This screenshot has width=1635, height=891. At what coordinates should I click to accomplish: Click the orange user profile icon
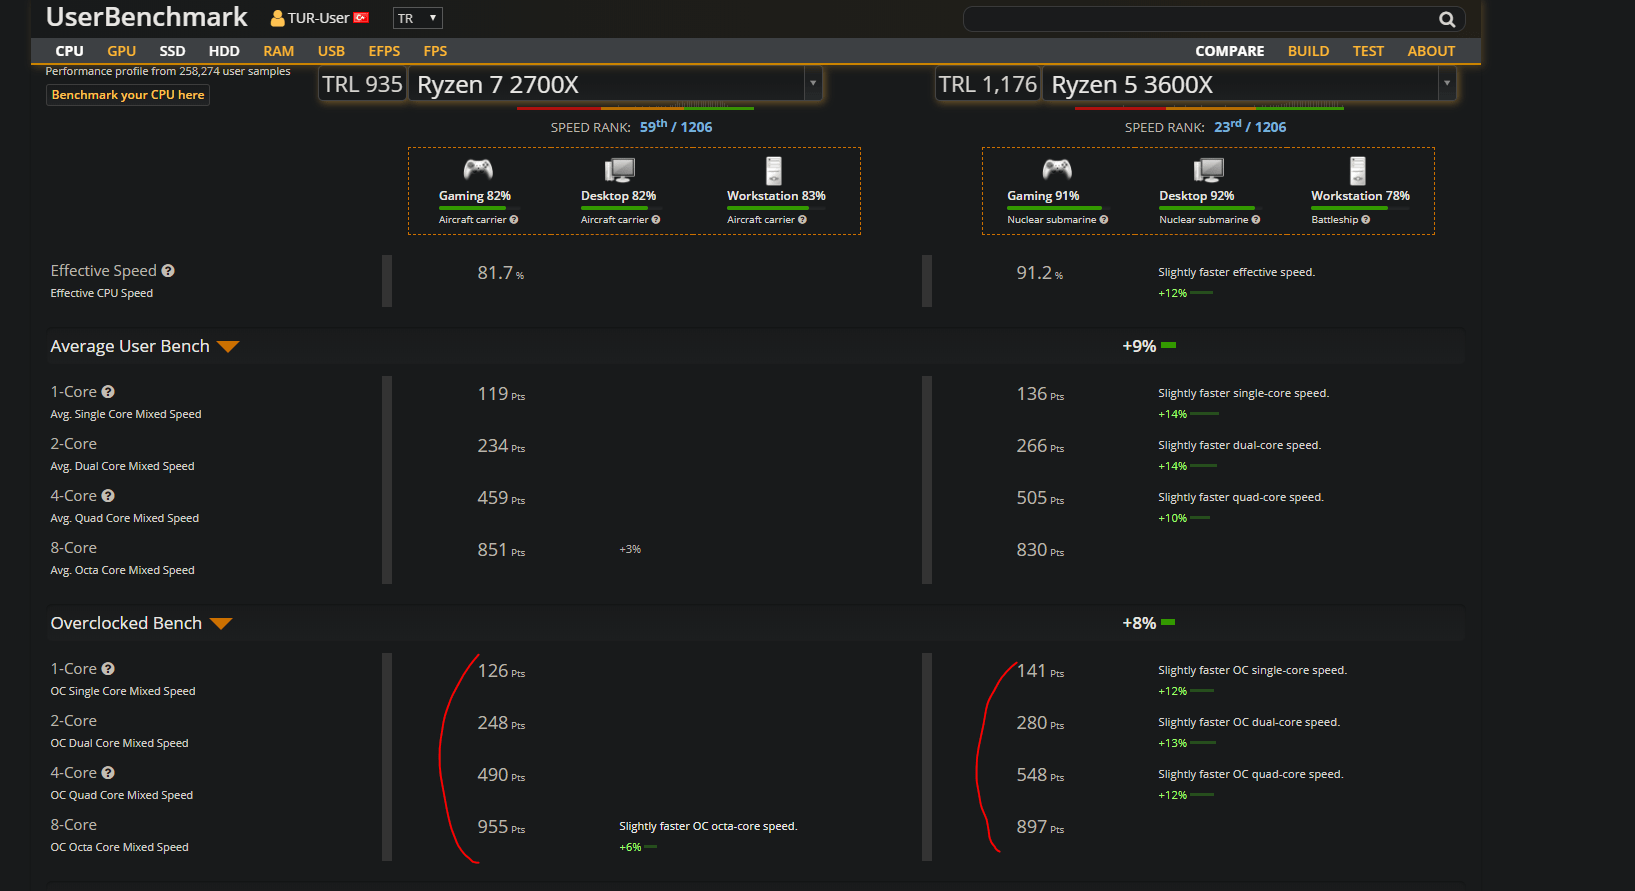[x=278, y=18]
